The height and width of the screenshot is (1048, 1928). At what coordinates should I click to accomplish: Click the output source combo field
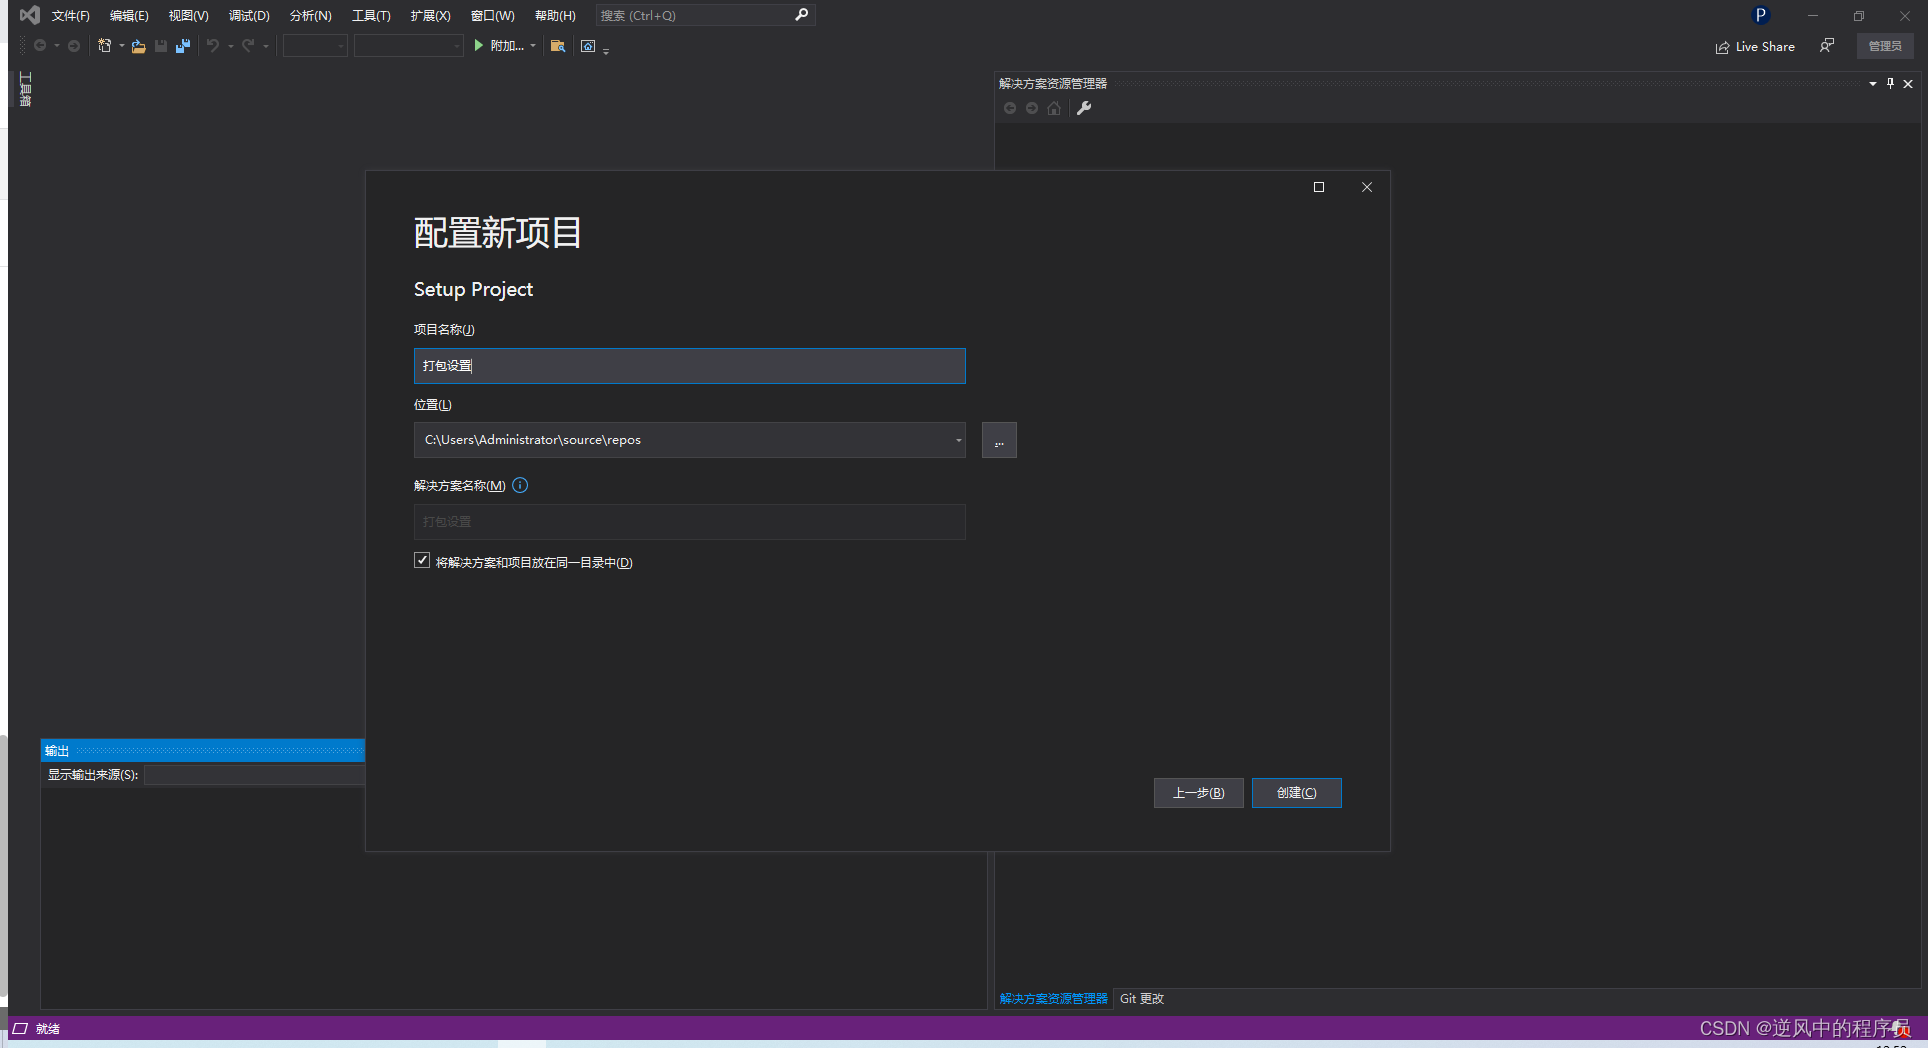[x=255, y=775]
